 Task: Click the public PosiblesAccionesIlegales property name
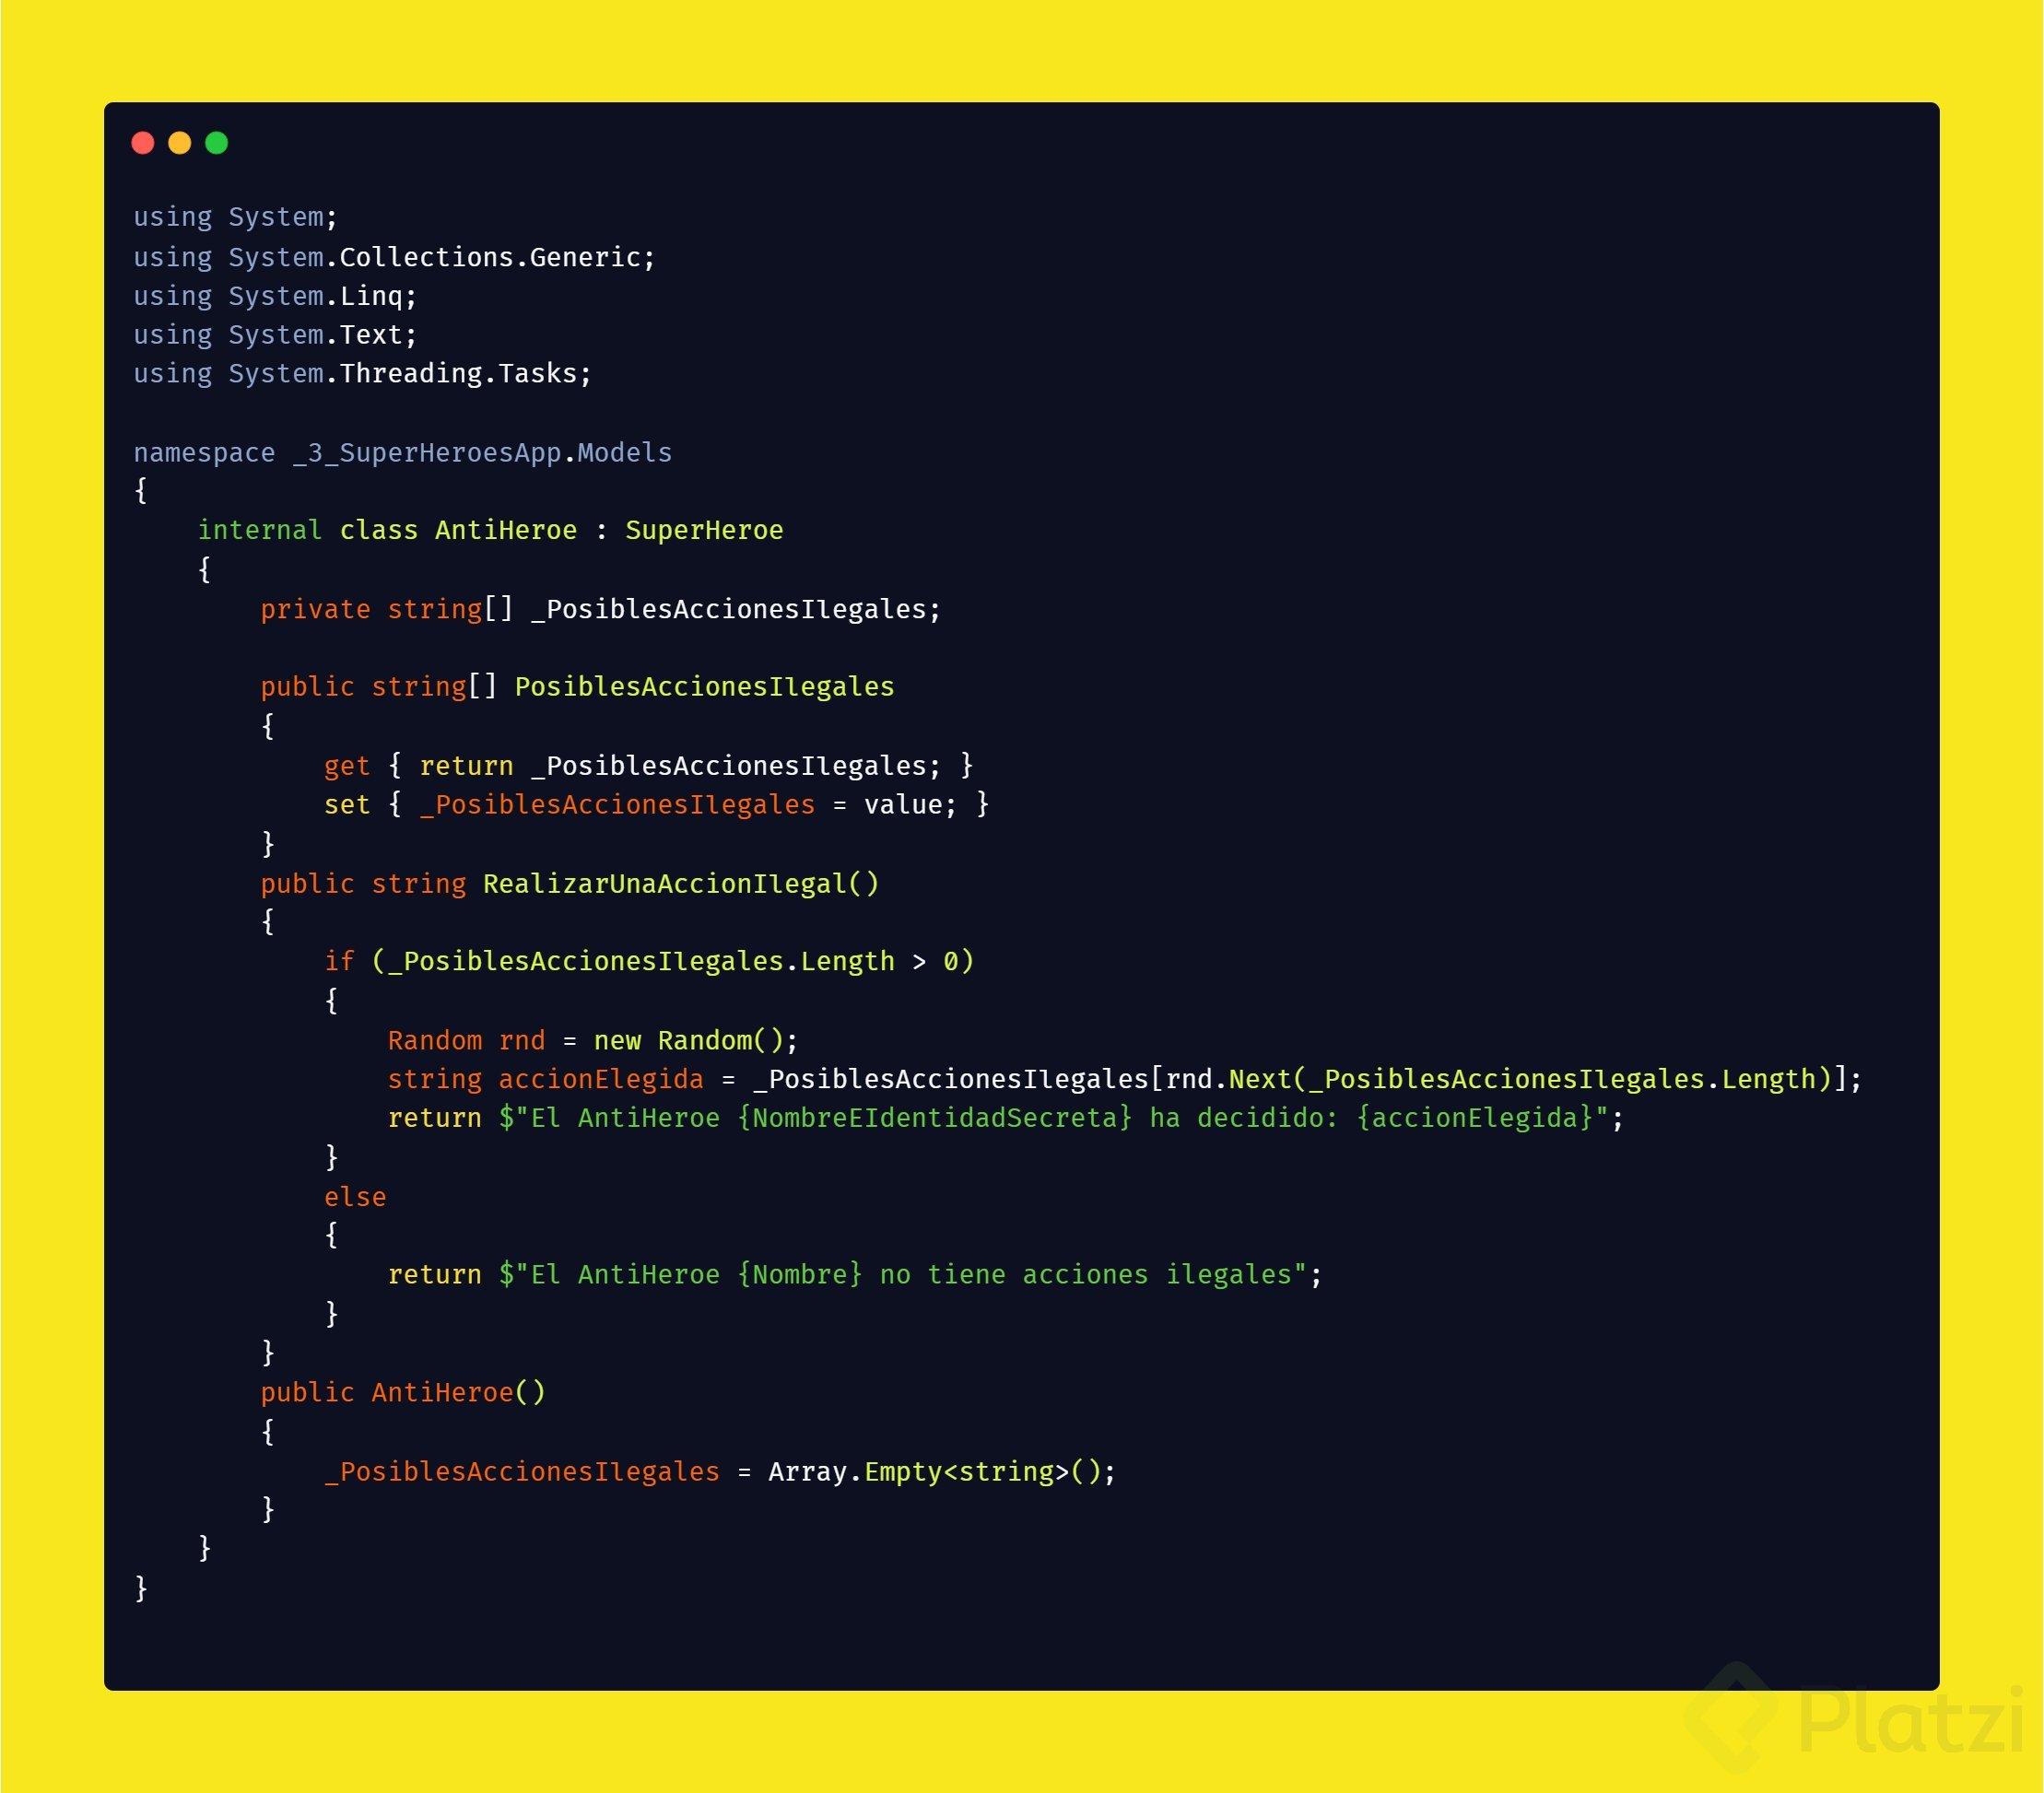point(704,687)
